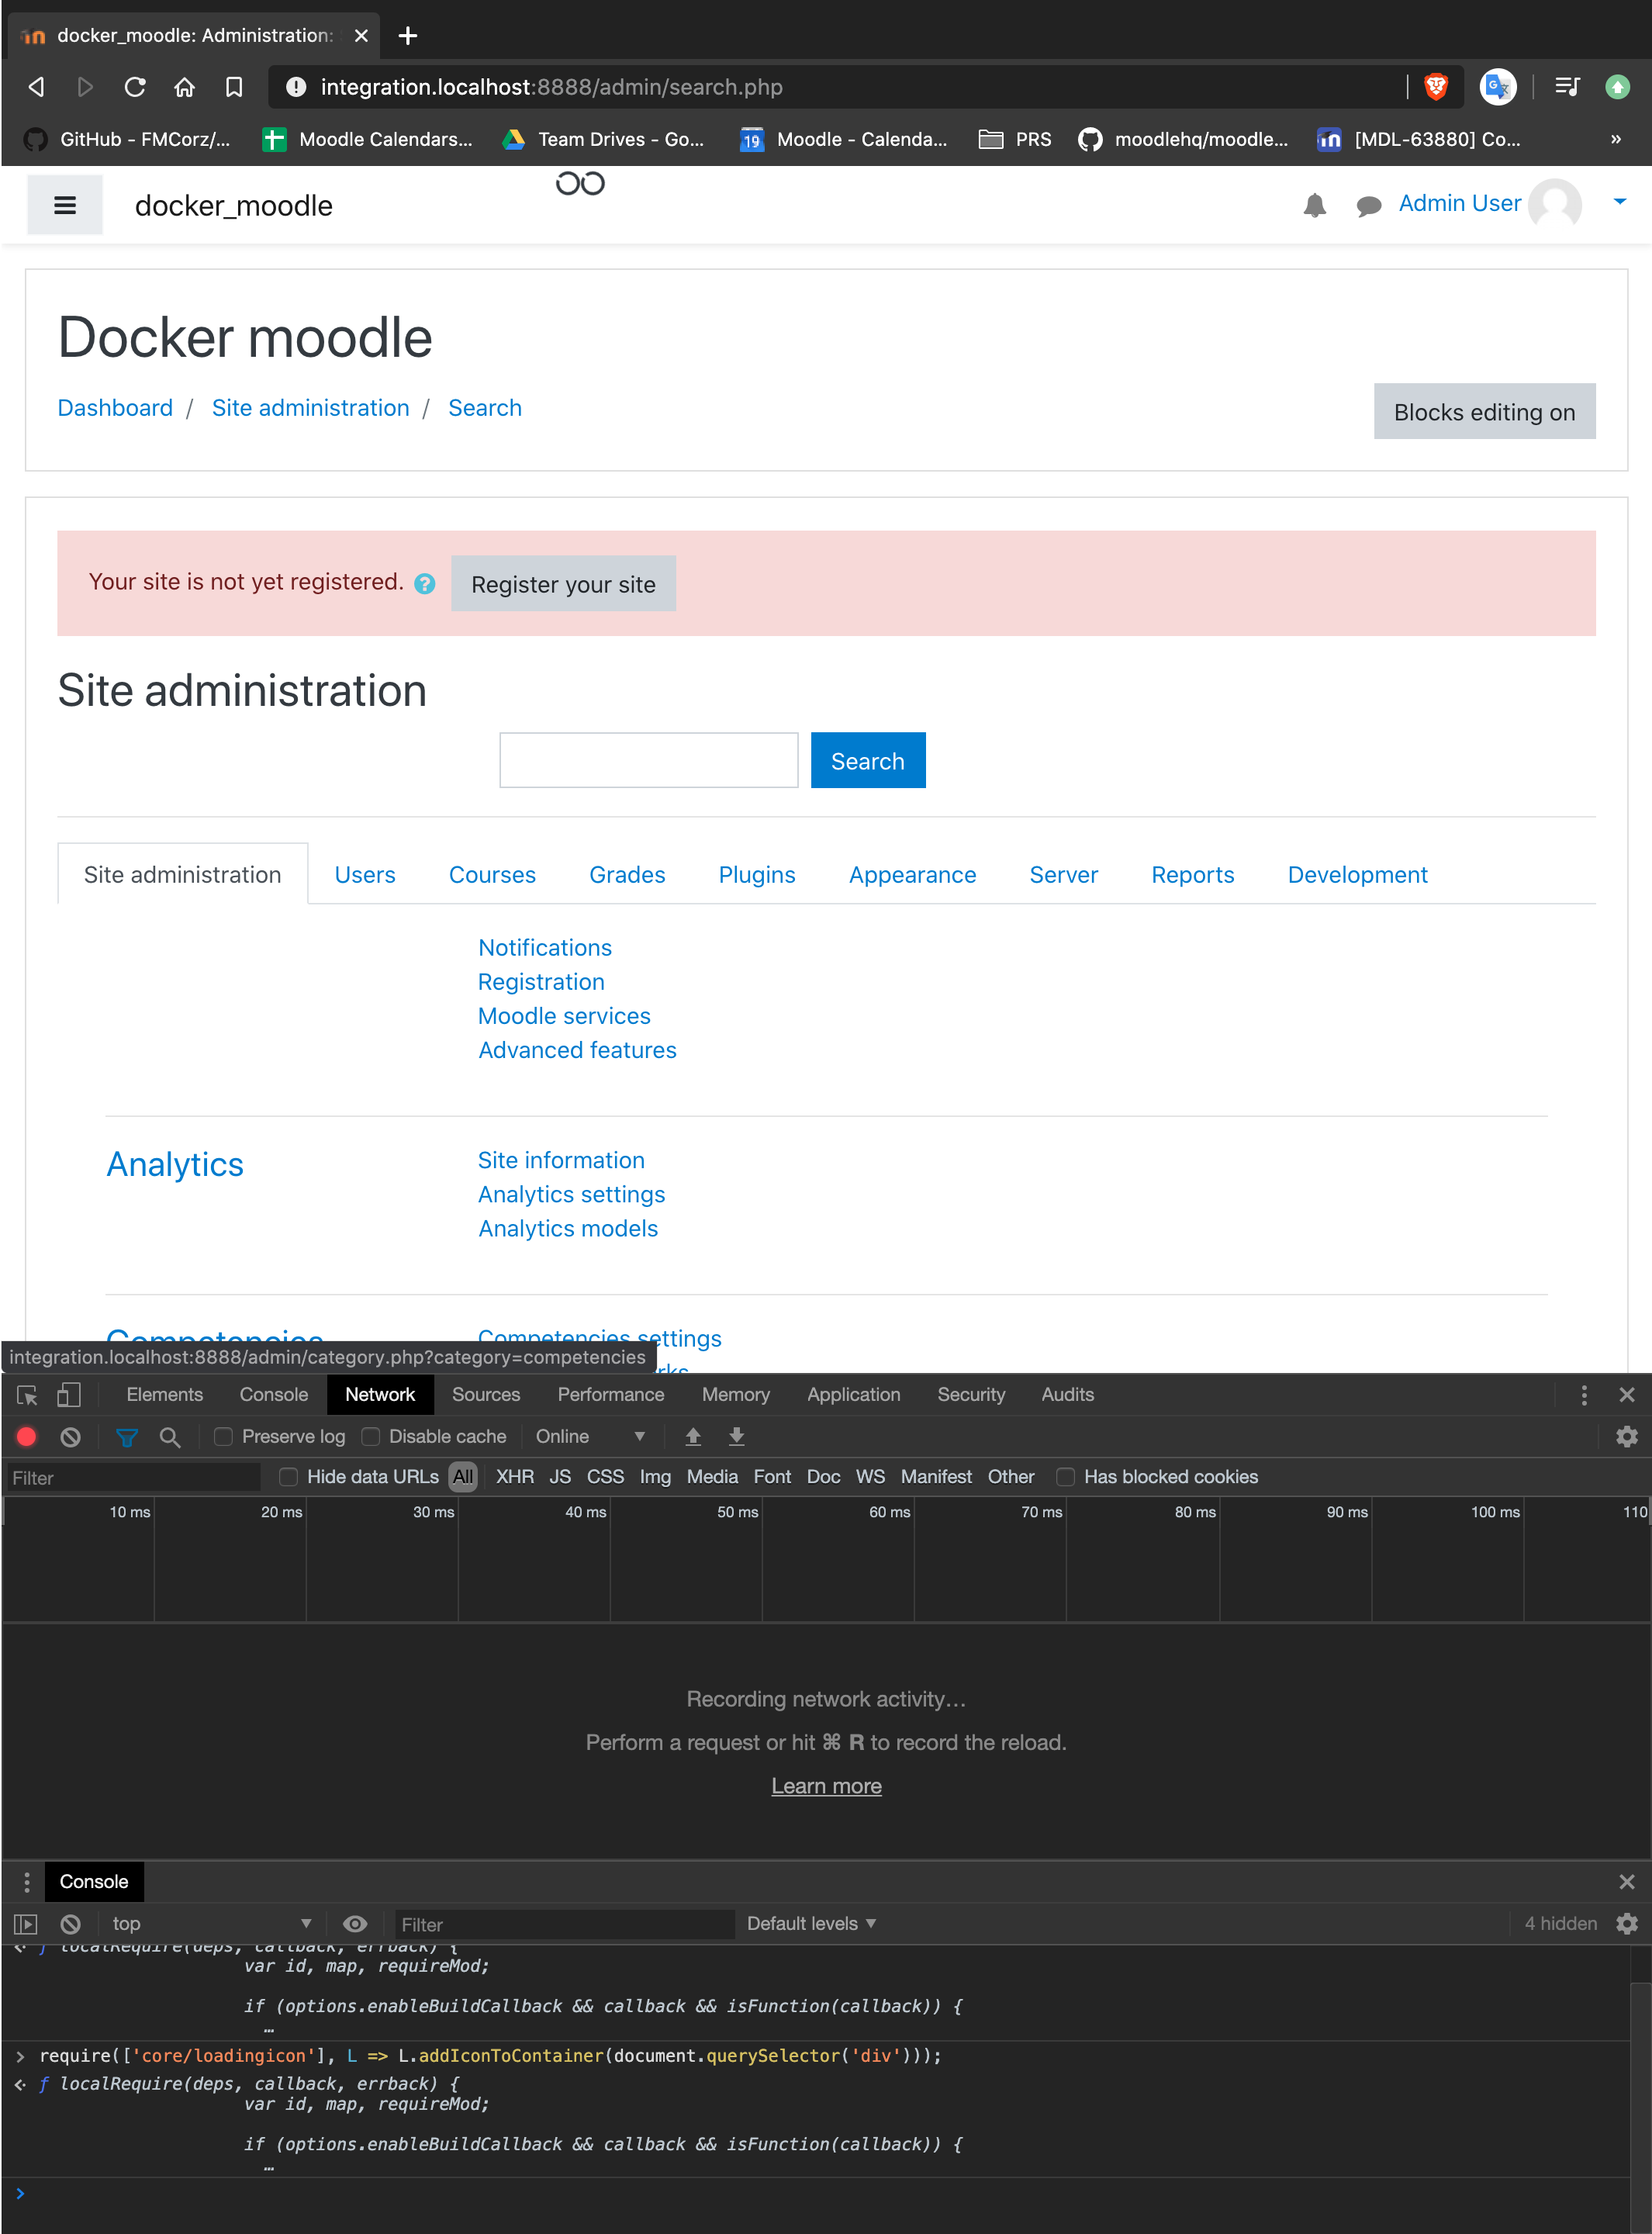Image resolution: width=1652 pixels, height=2234 pixels.
Task: Enable Preserve log checkbox
Action: [x=224, y=1437]
